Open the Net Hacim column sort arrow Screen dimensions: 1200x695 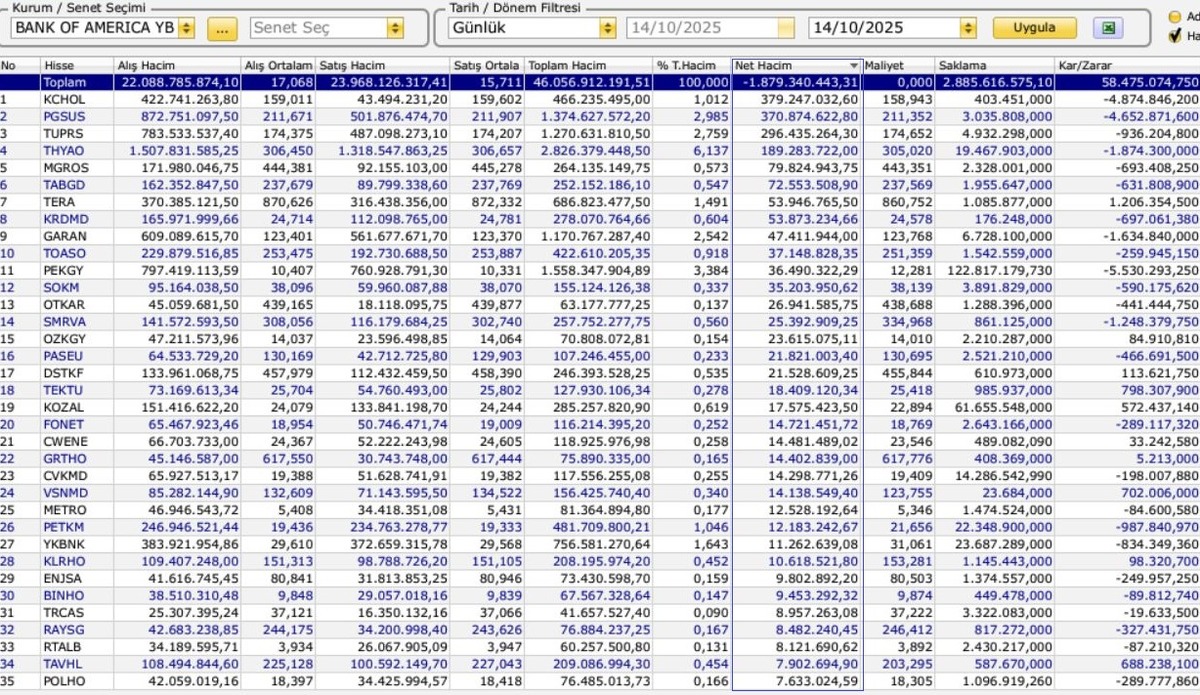(852, 66)
